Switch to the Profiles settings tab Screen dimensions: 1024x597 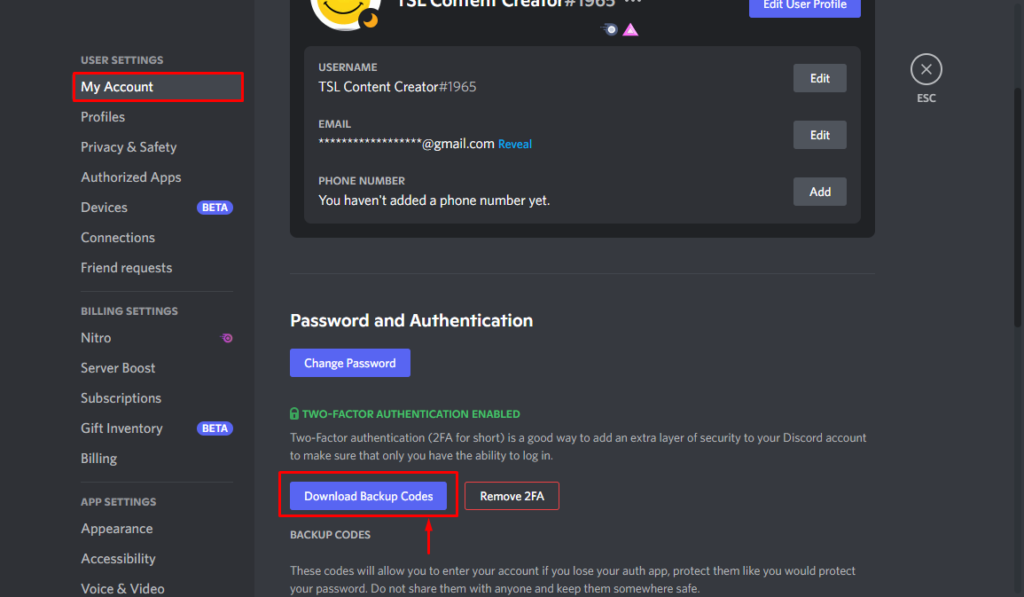click(x=103, y=117)
